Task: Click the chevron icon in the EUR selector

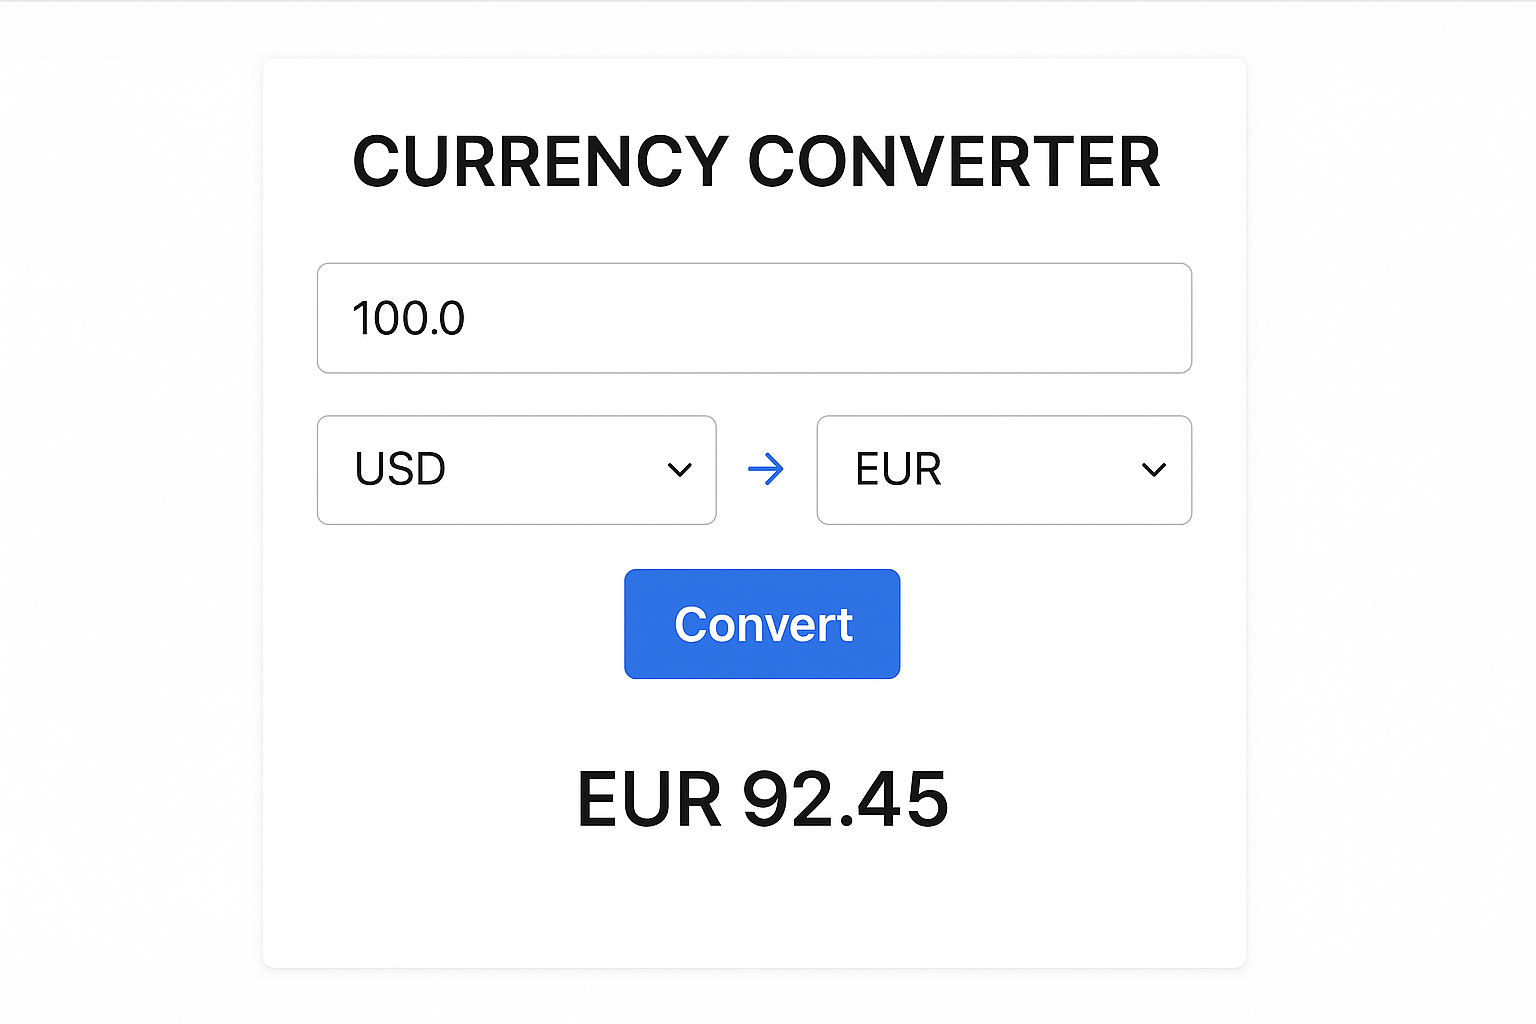Action: (x=1154, y=470)
